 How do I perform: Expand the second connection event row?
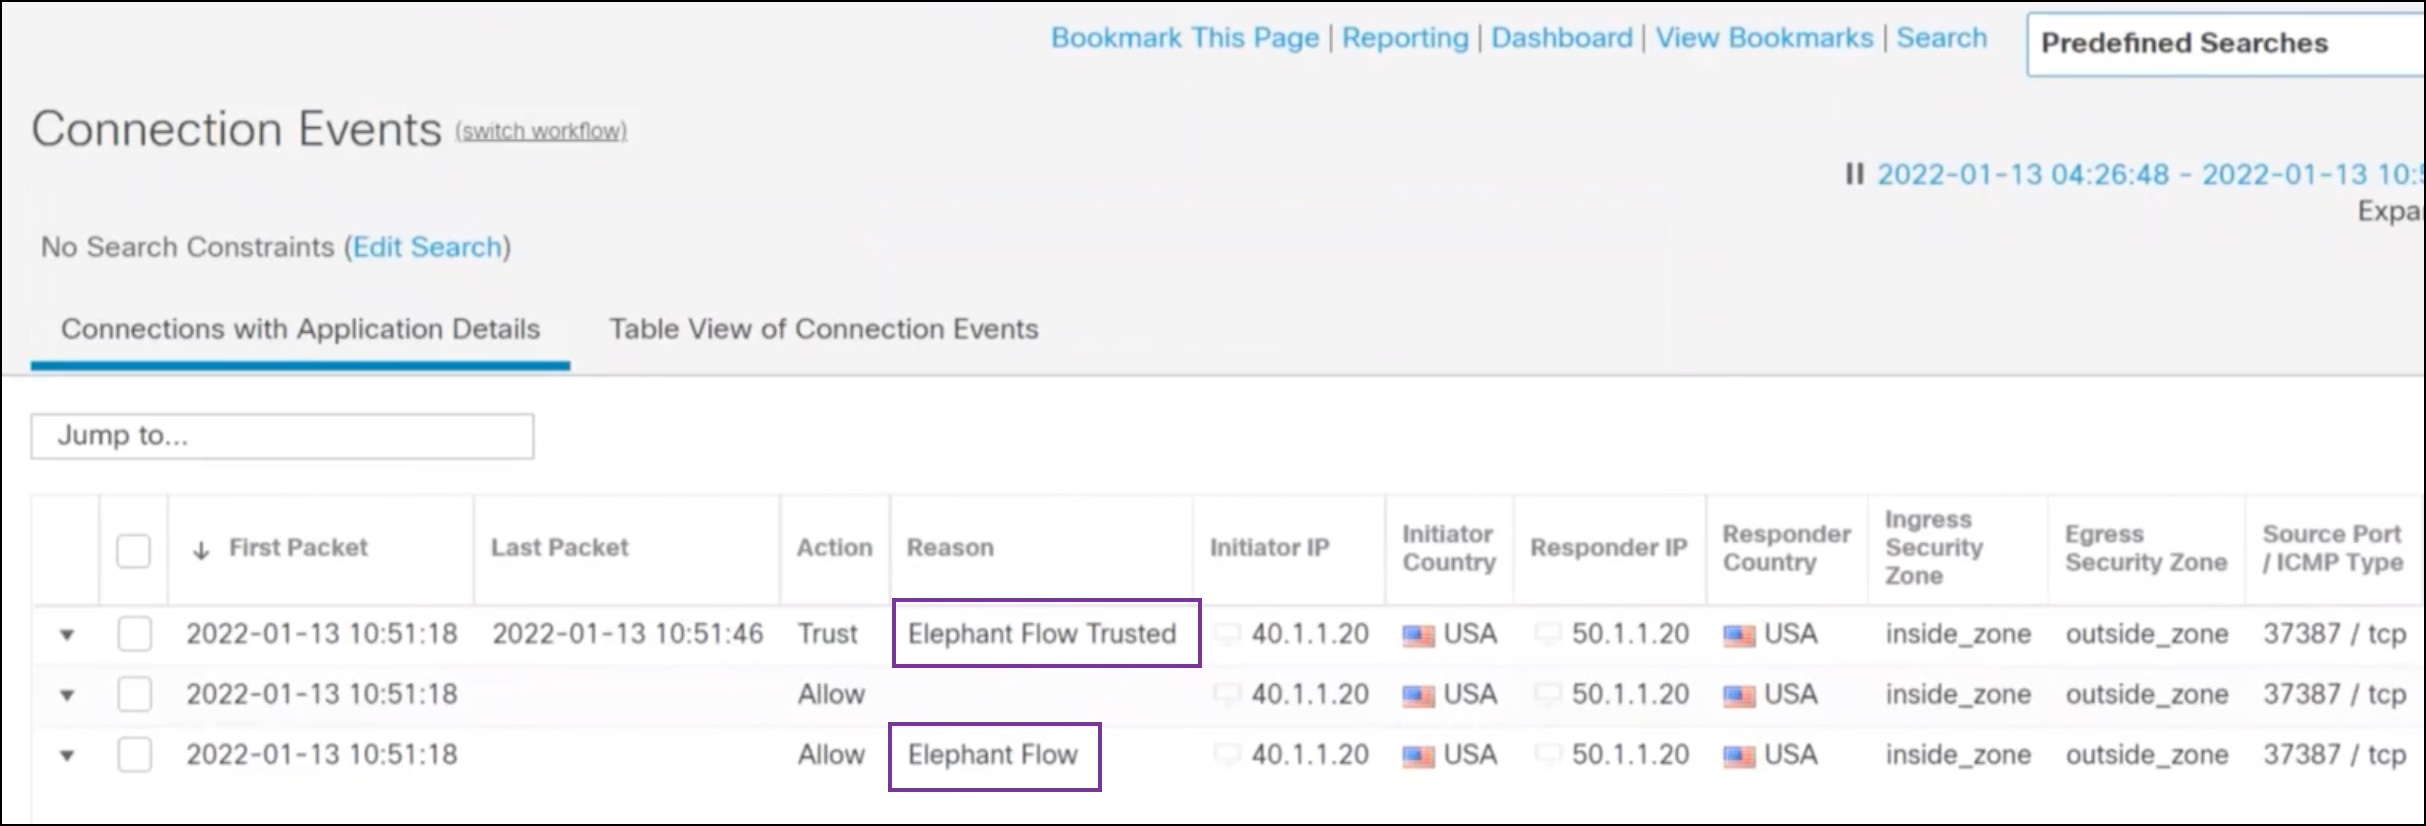[x=67, y=695]
